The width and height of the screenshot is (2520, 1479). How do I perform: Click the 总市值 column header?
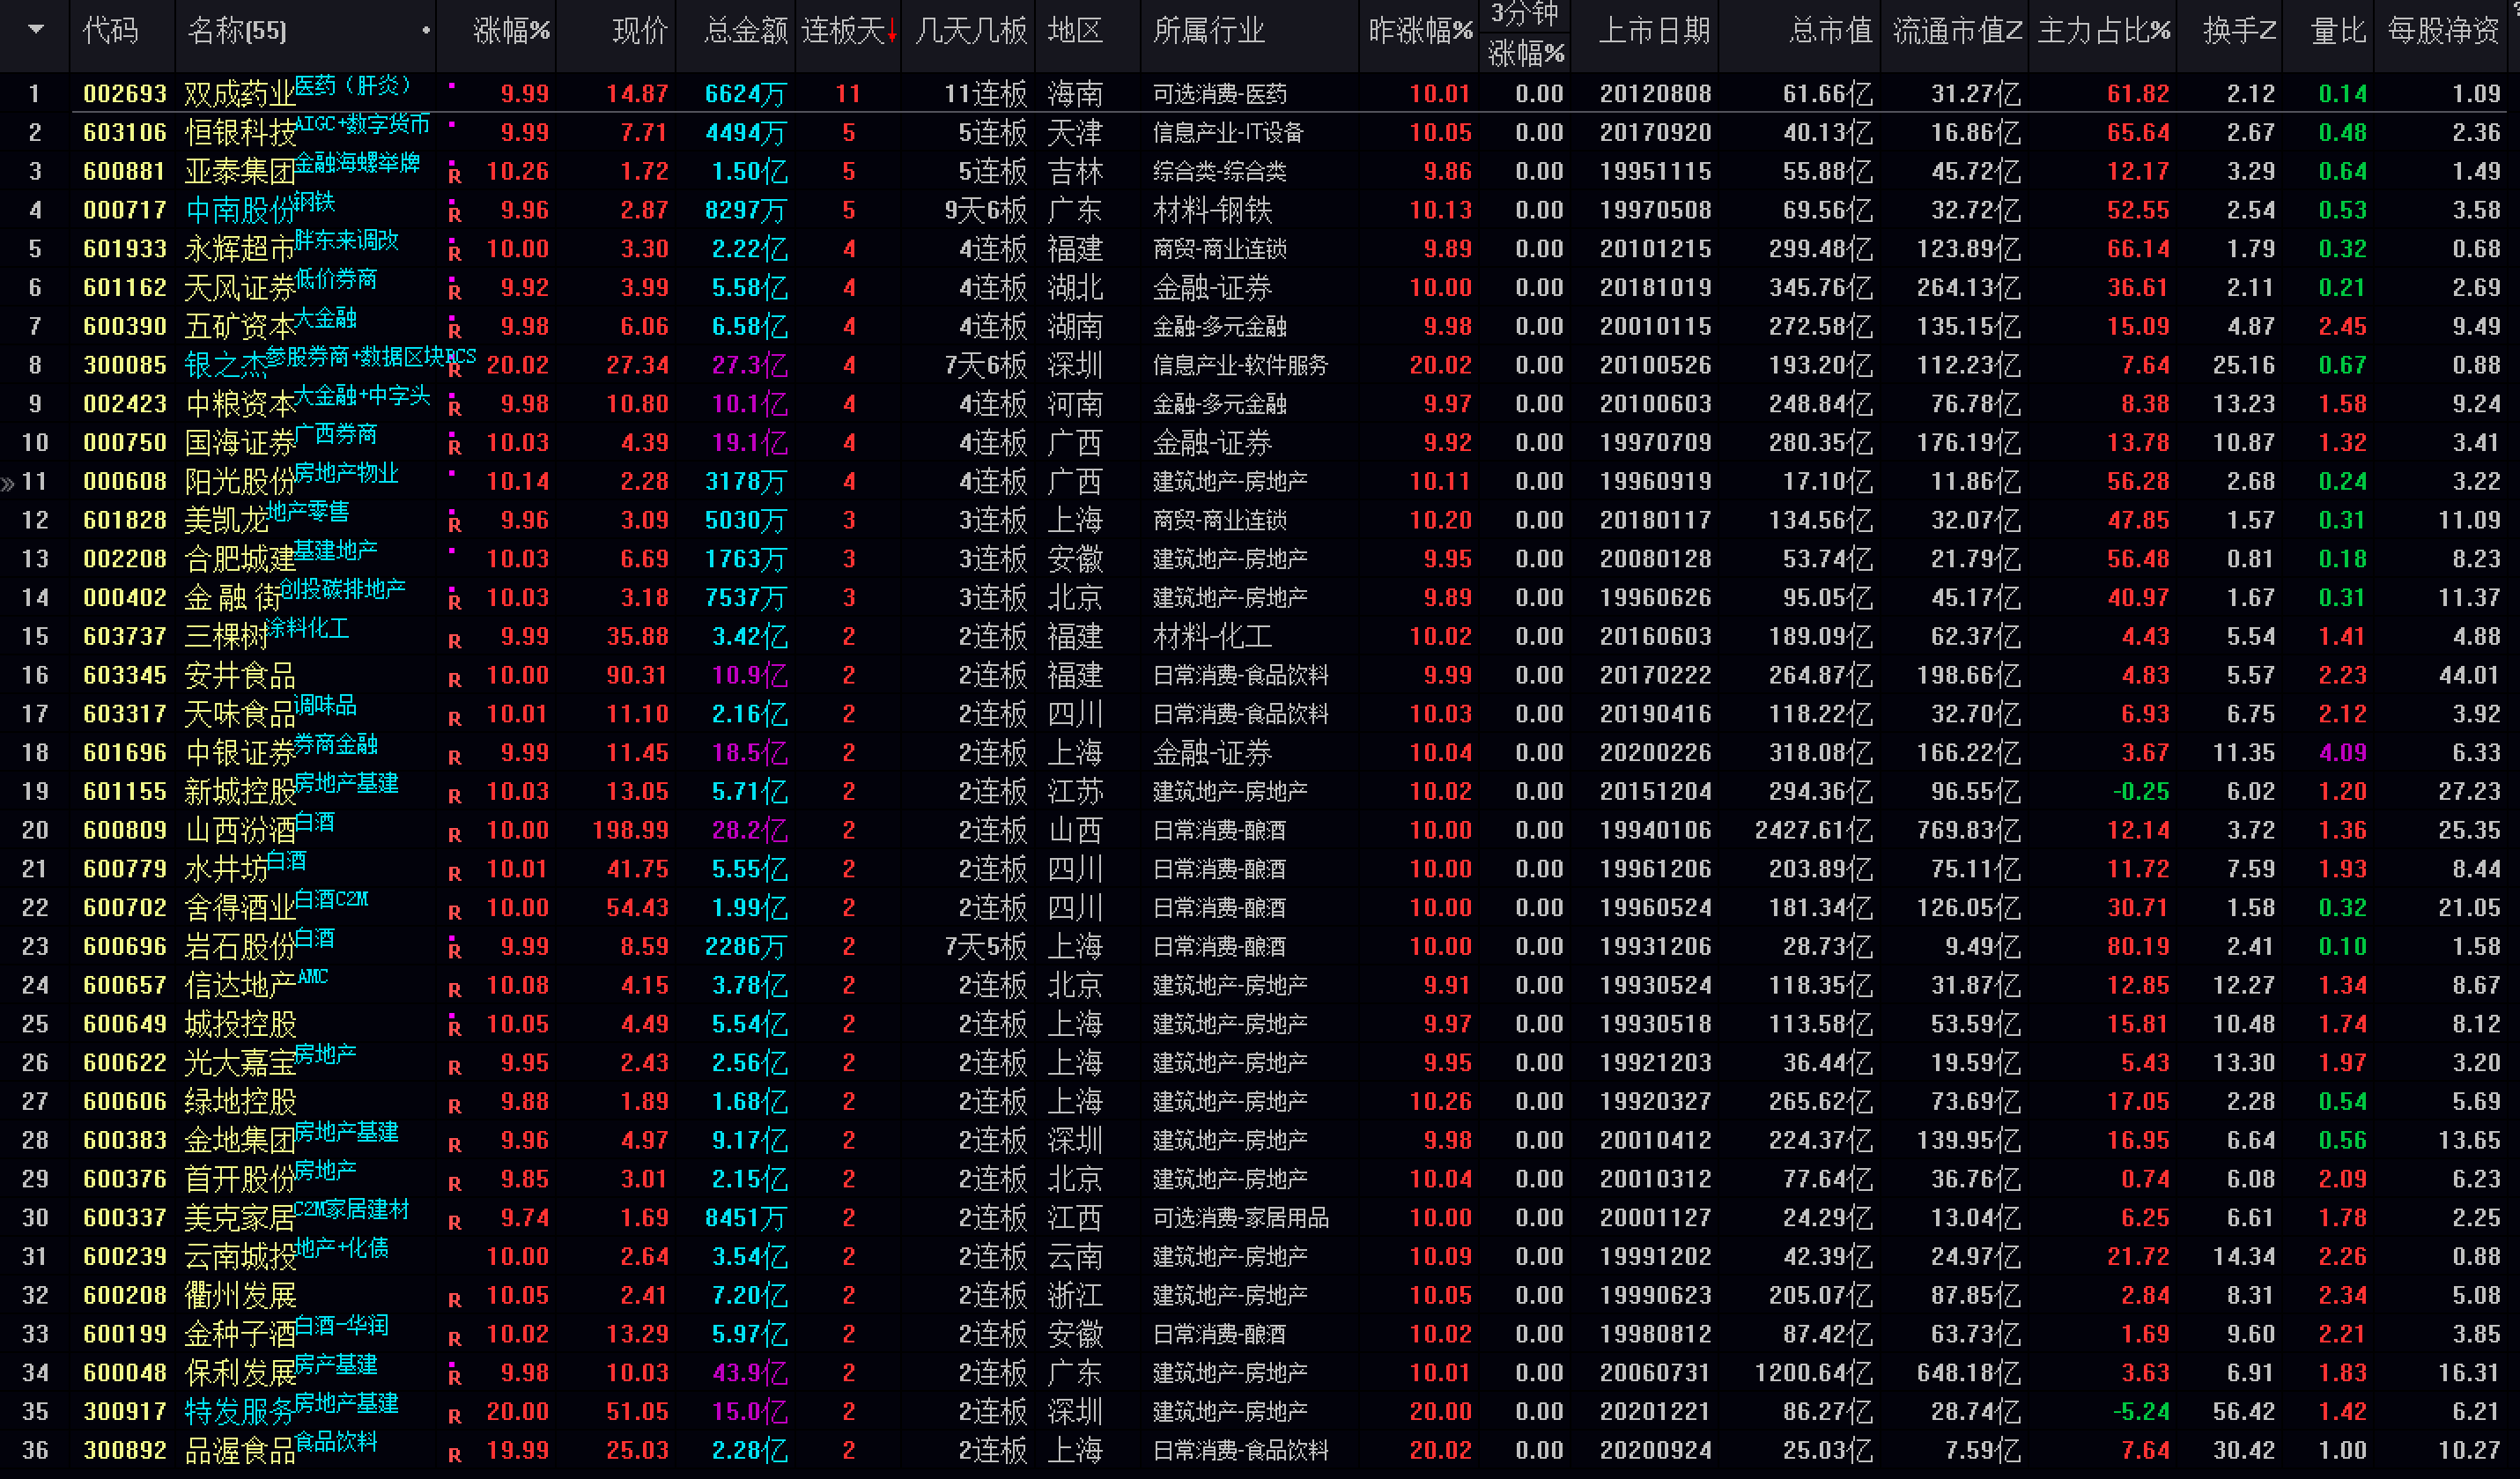point(1830,31)
